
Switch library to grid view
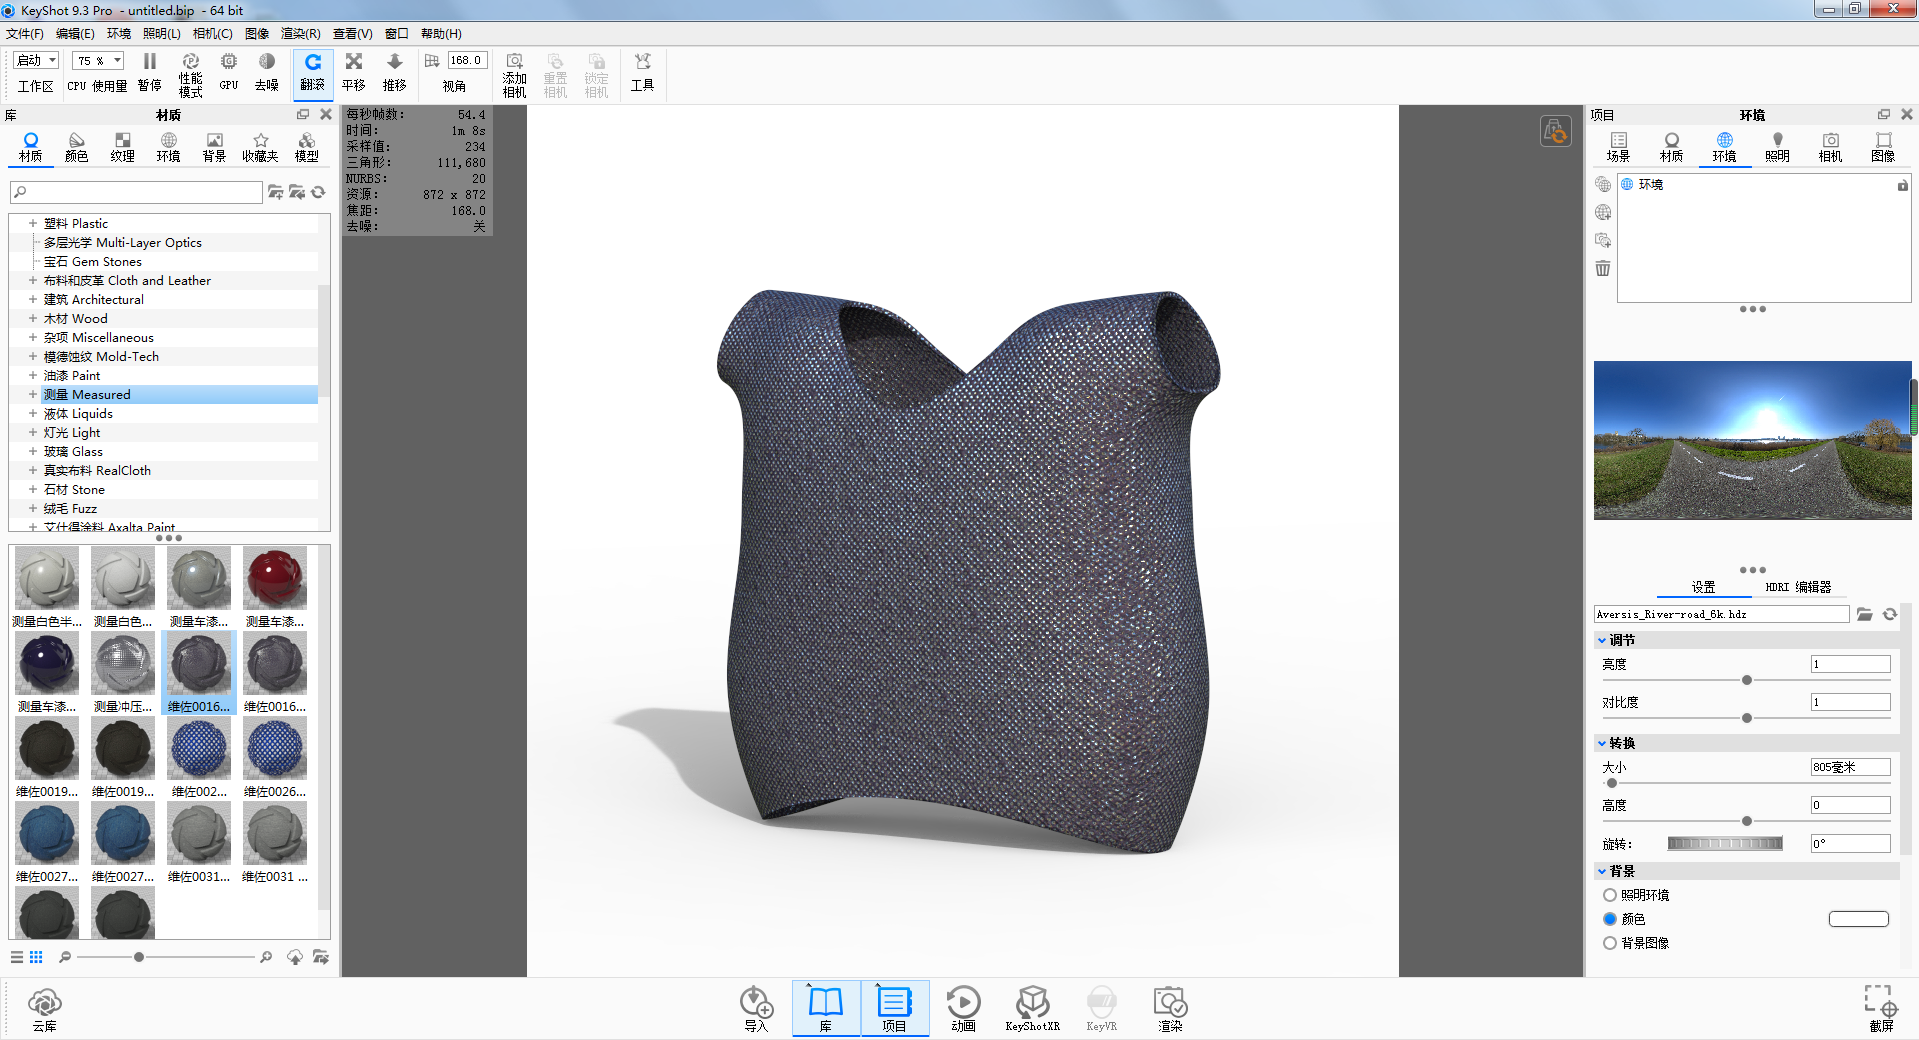[36, 957]
